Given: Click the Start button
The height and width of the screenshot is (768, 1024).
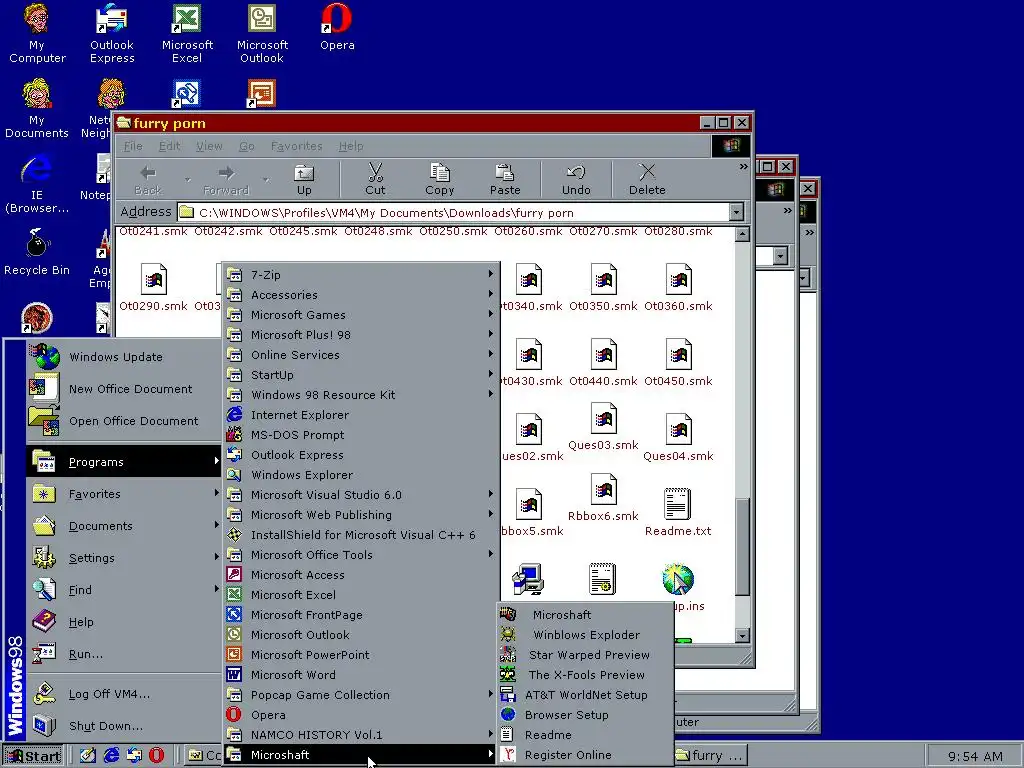Looking at the screenshot, I should [x=33, y=756].
